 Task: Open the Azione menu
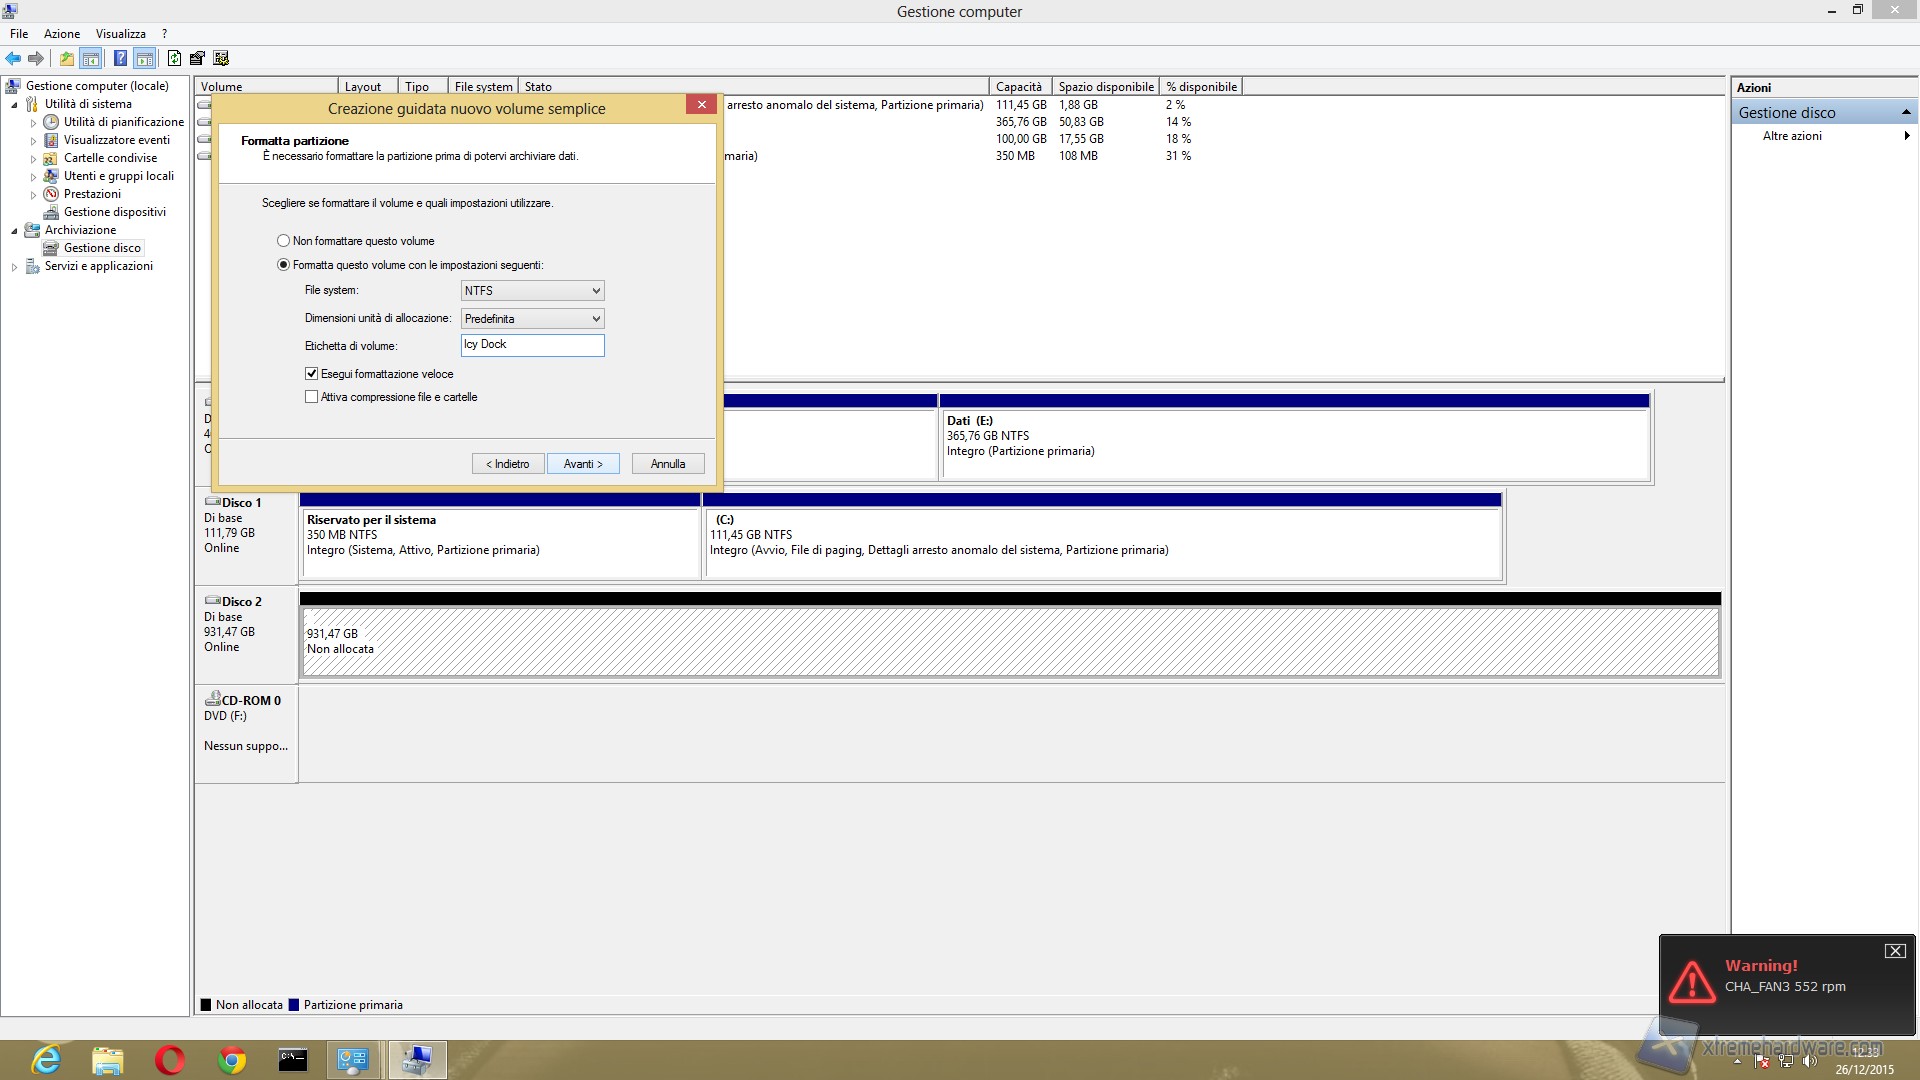61,34
